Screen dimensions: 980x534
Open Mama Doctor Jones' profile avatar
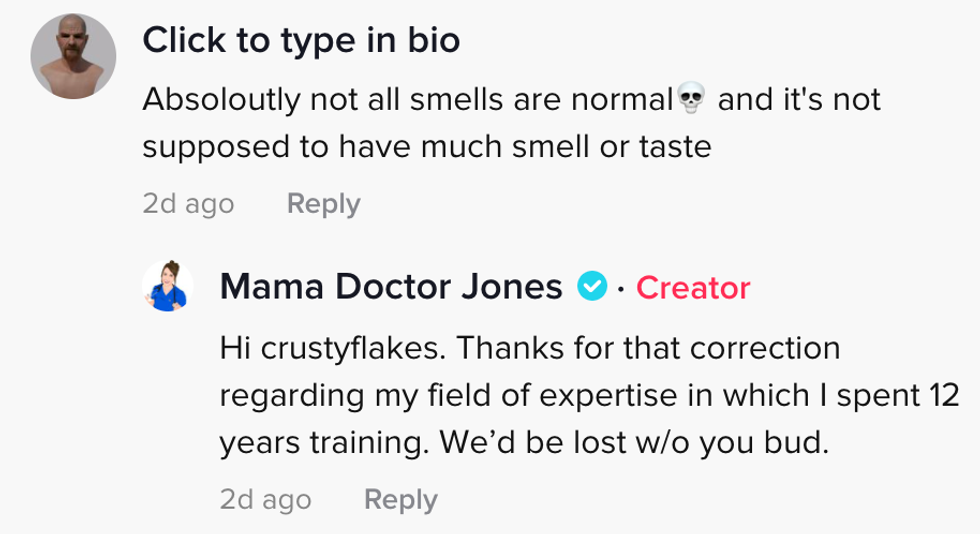point(168,286)
